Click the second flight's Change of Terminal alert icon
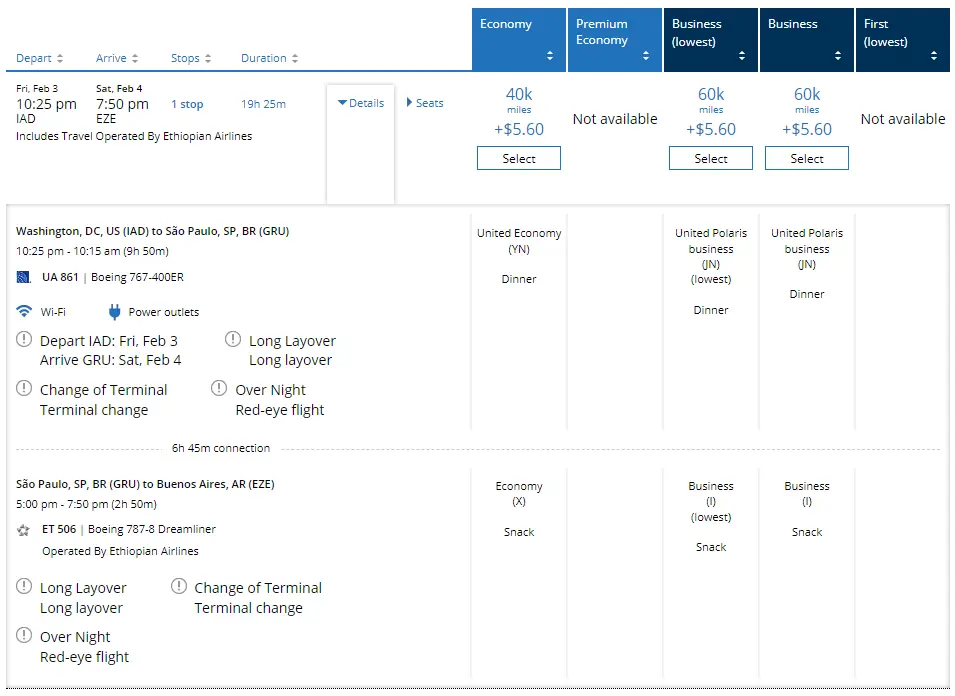 click(x=179, y=587)
